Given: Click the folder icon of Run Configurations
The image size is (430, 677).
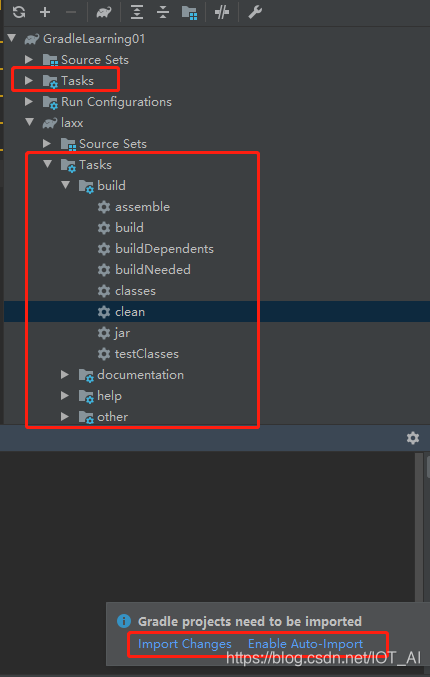Looking at the screenshot, I should tap(50, 102).
